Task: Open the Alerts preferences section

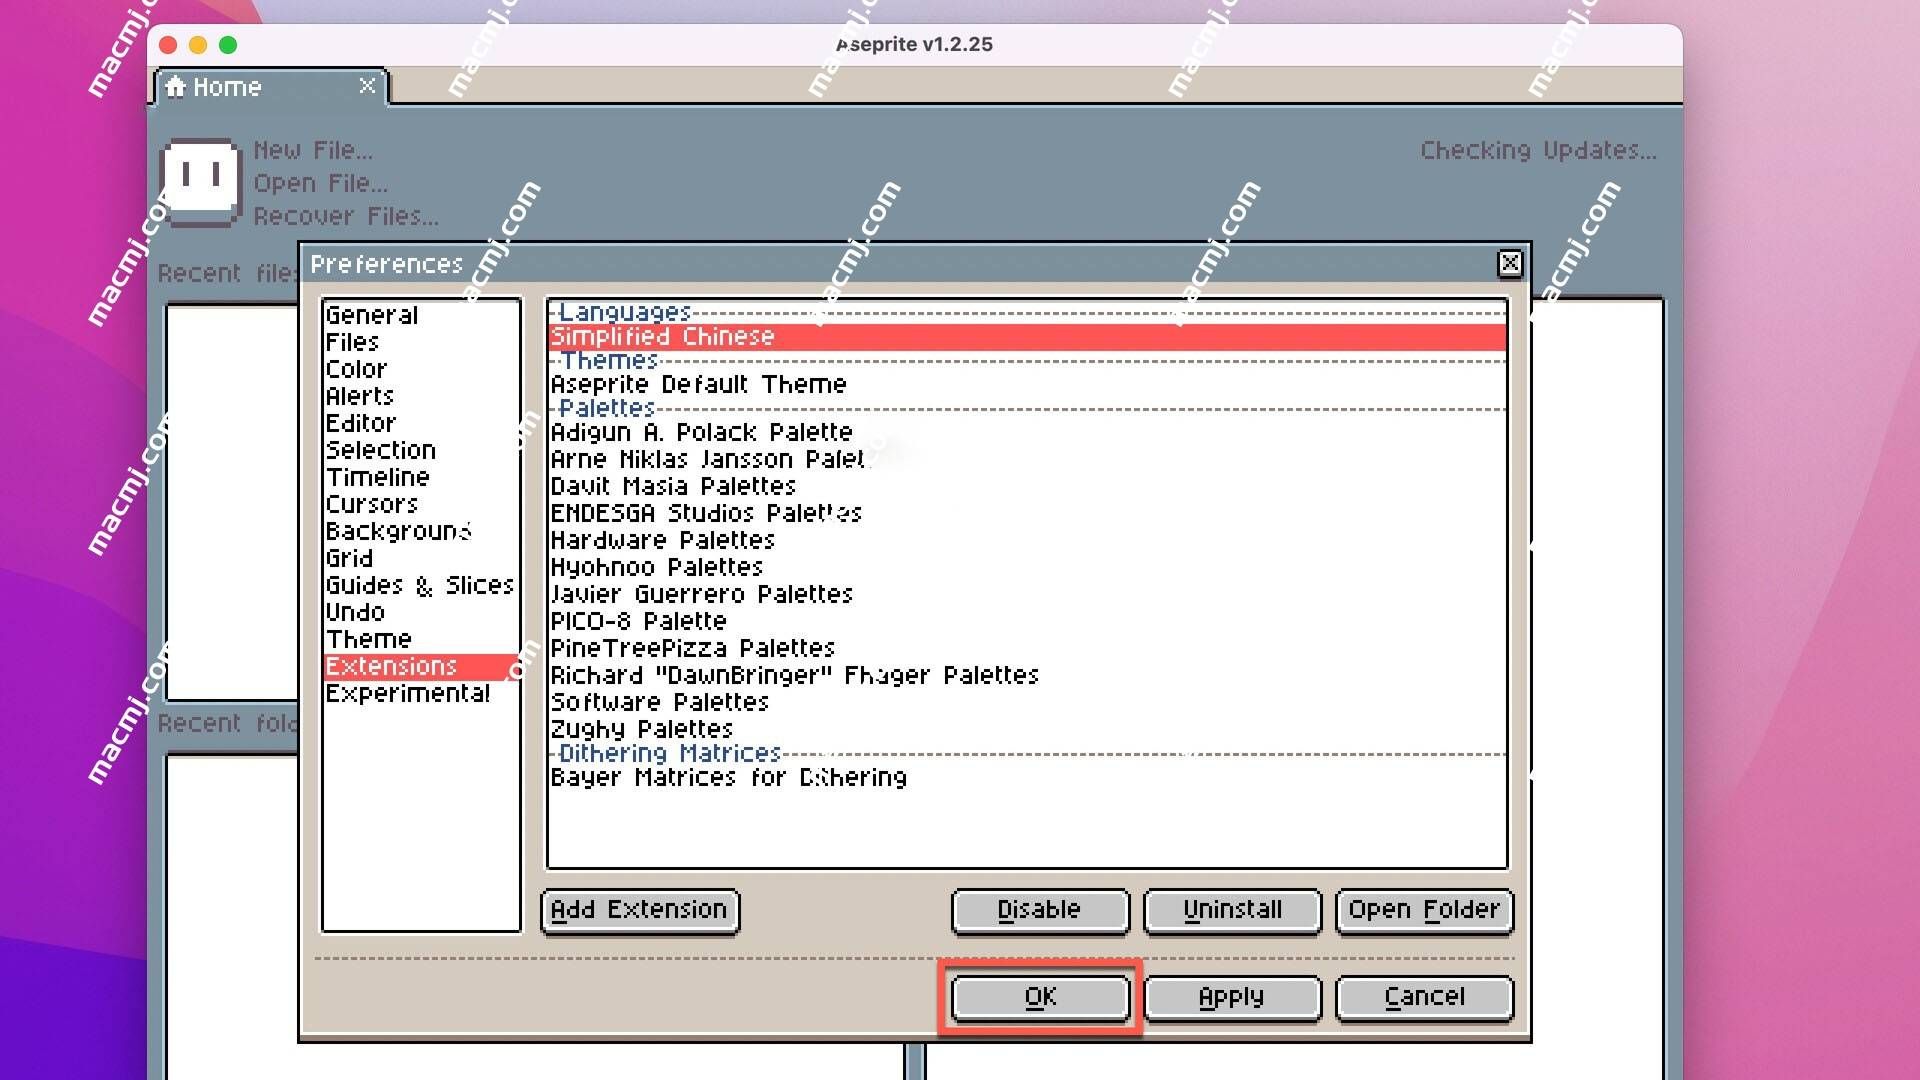Action: tap(421, 396)
